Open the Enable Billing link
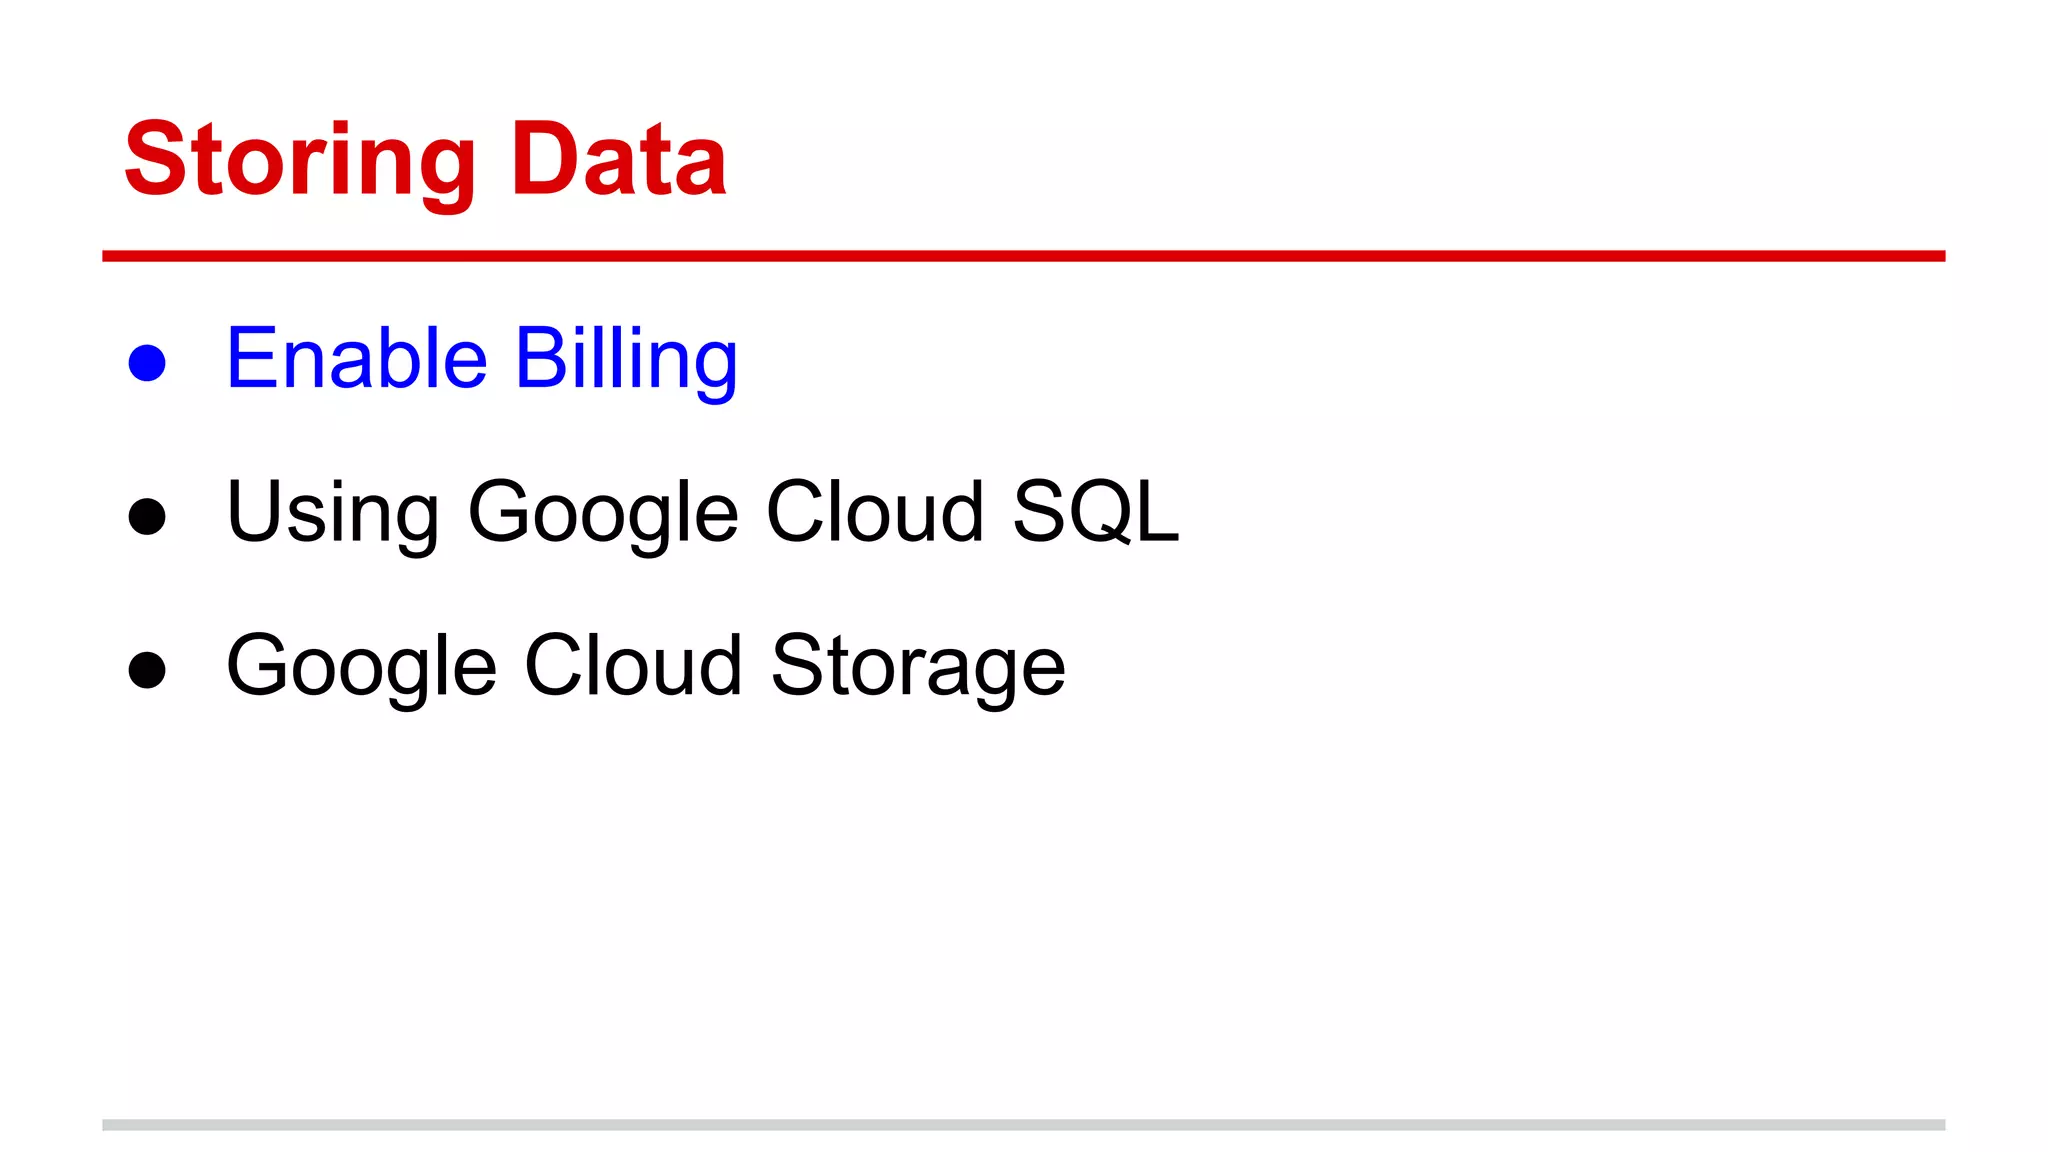Viewport: 2048px width, 1152px height. (x=482, y=360)
